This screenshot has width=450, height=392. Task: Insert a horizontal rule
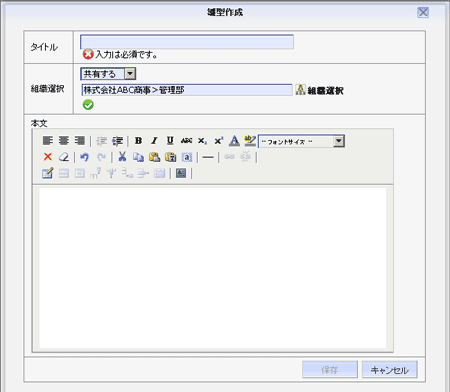208,157
